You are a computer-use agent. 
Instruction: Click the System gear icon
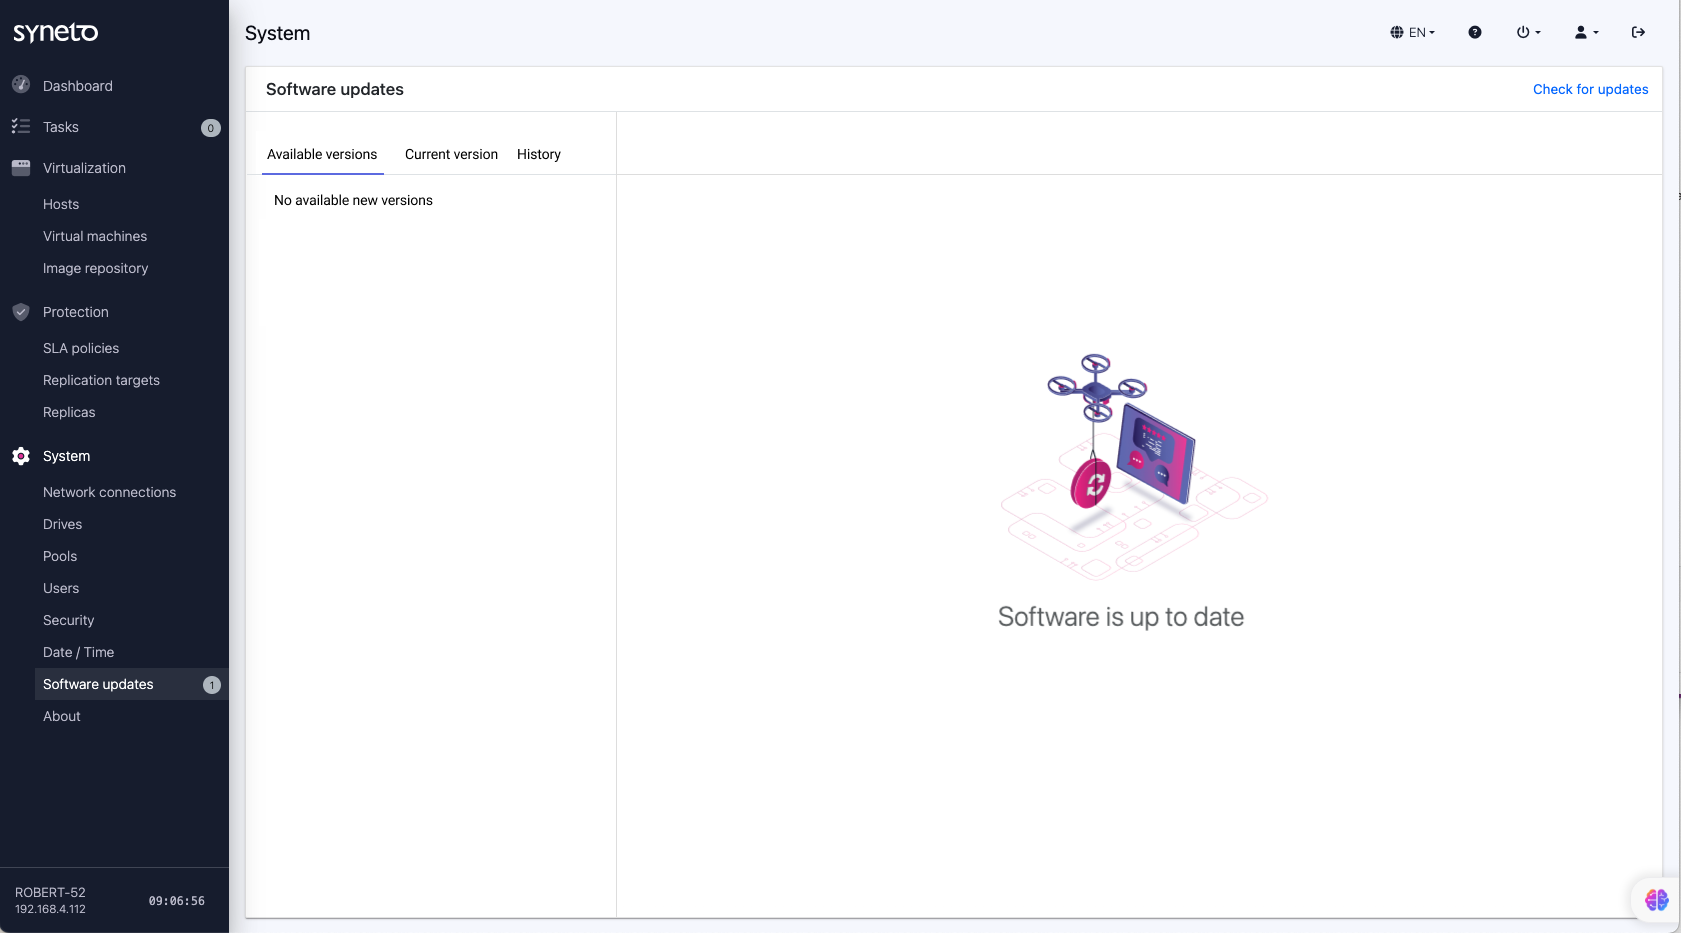pyautogui.click(x=21, y=456)
